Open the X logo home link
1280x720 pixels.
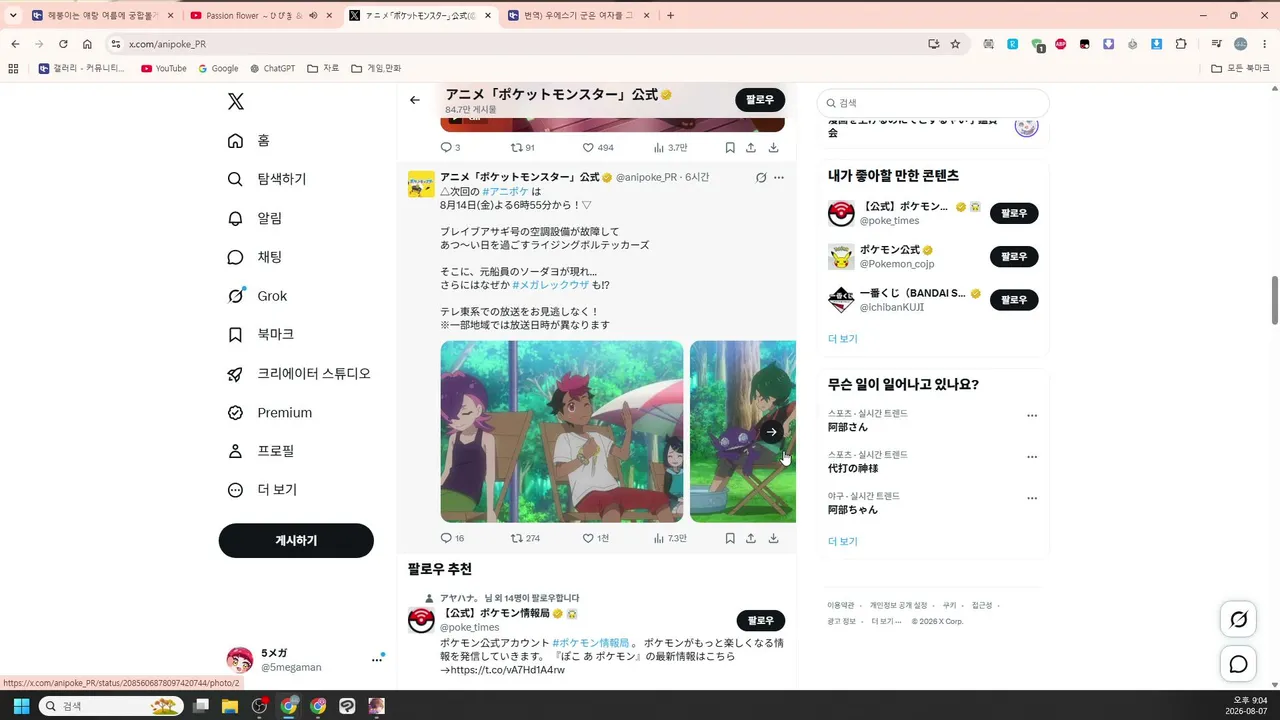pos(235,101)
